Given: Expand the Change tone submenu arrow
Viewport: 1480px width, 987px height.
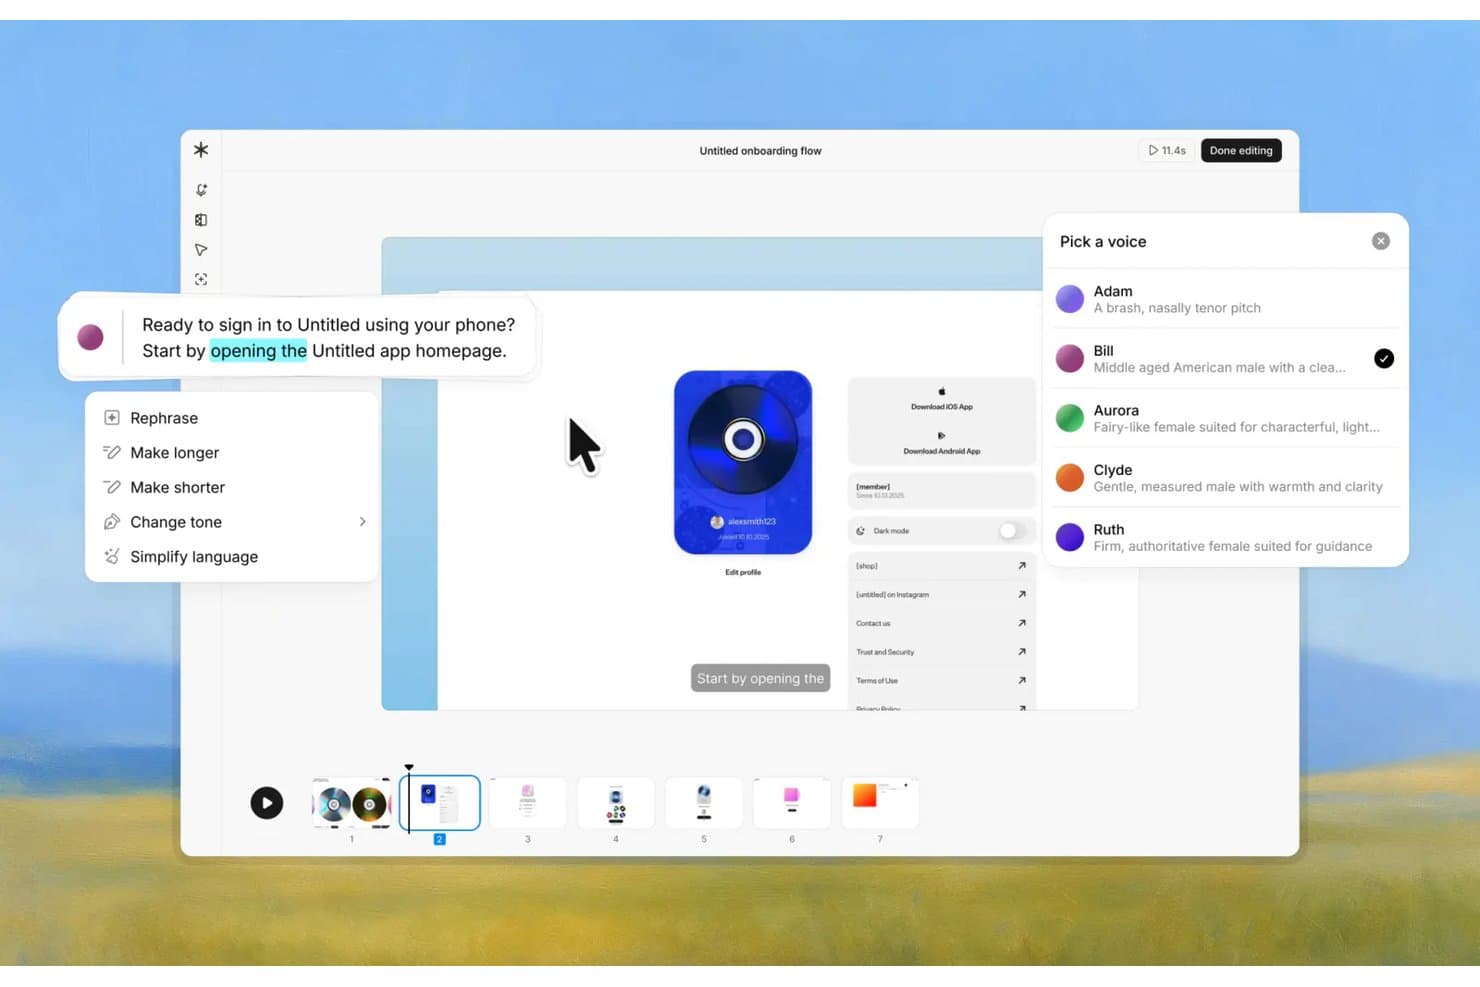Looking at the screenshot, I should tap(362, 522).
